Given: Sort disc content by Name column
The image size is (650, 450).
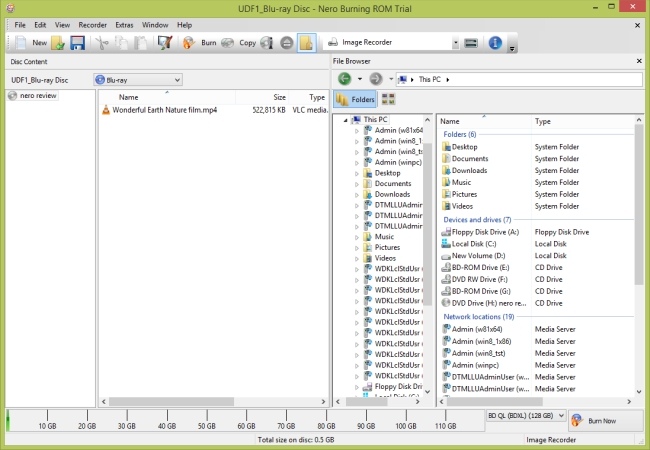Looking at the screenshot, I should [129, 97].
